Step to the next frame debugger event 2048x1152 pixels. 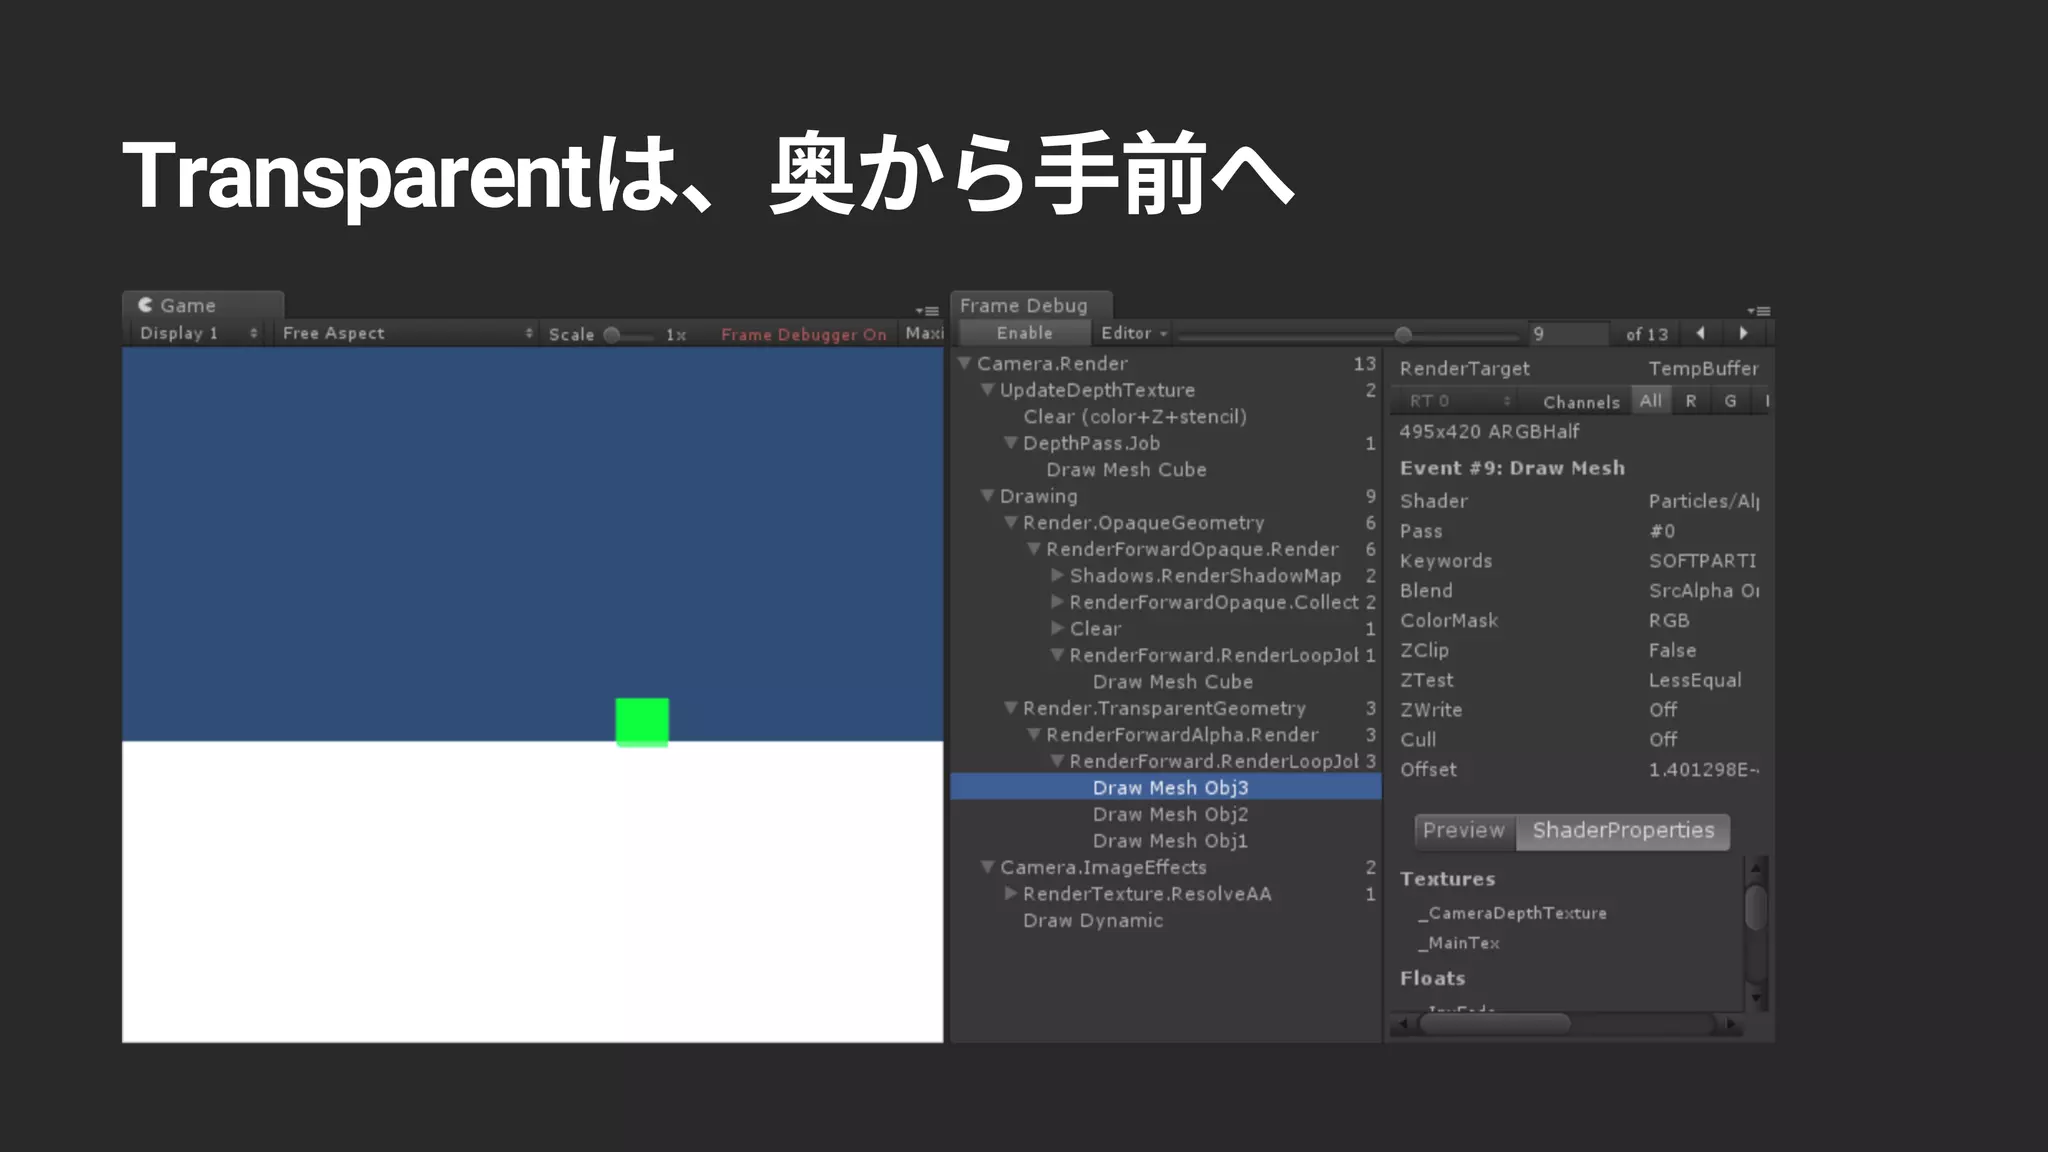click(1744, 333)
